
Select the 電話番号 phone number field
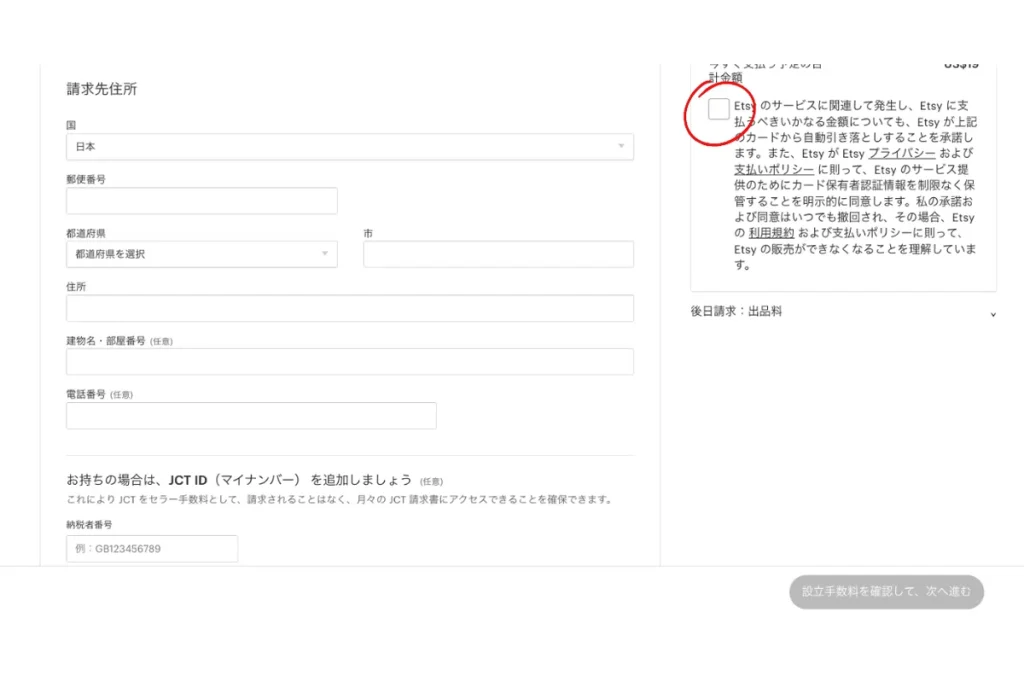[x=251, y=415]
